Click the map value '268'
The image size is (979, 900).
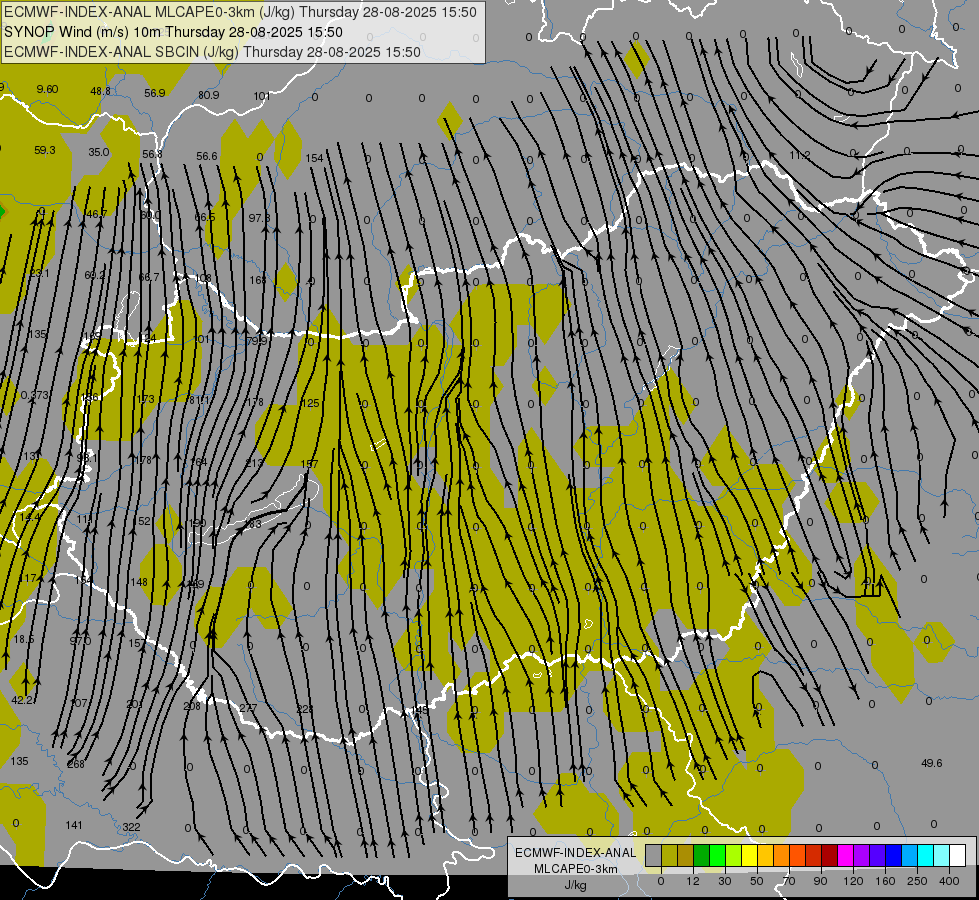[x=76, y=764]
